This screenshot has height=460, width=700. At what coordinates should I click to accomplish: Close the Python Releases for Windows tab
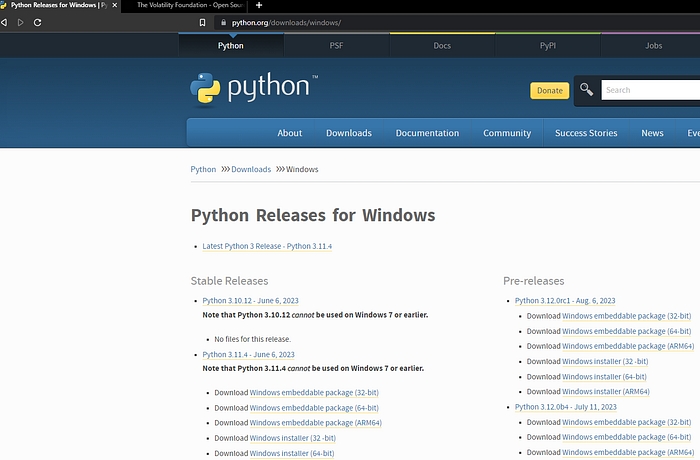(117, 5)
